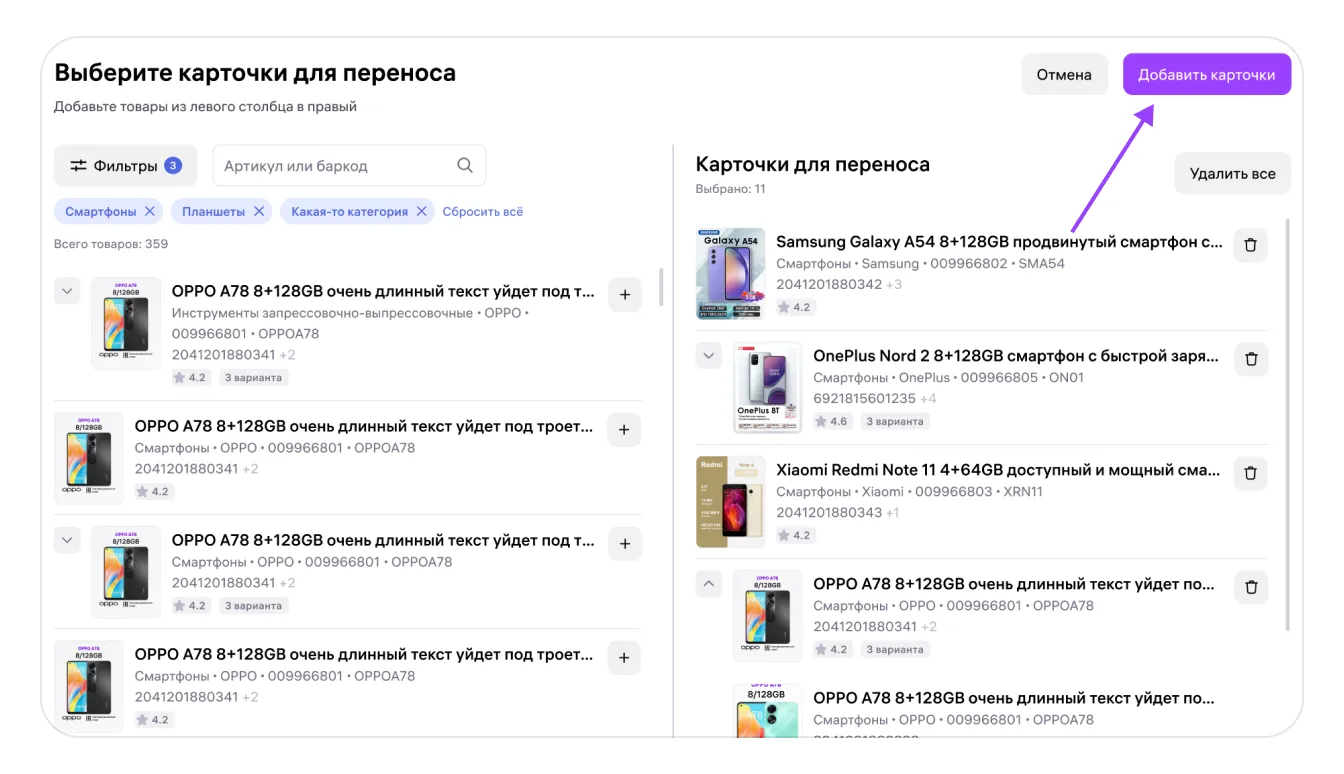The width and height of the screenshot is (1344, 774).
Task: Remove the Какая-то категория filter chip
Action: [x=422, y=212]
